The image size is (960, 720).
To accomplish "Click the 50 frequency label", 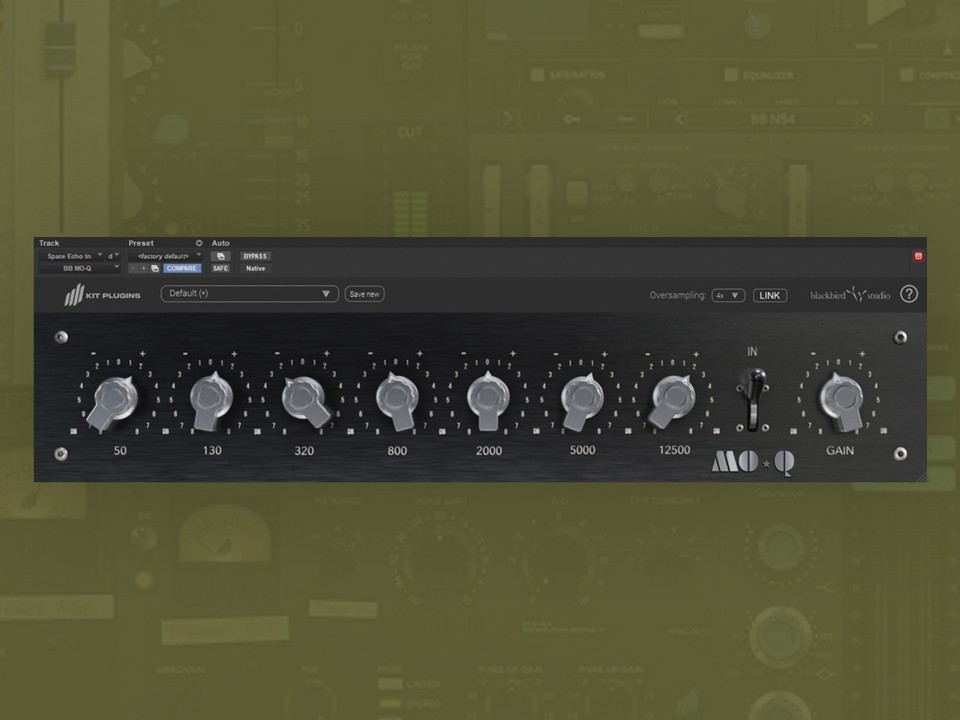I will 120,451.
